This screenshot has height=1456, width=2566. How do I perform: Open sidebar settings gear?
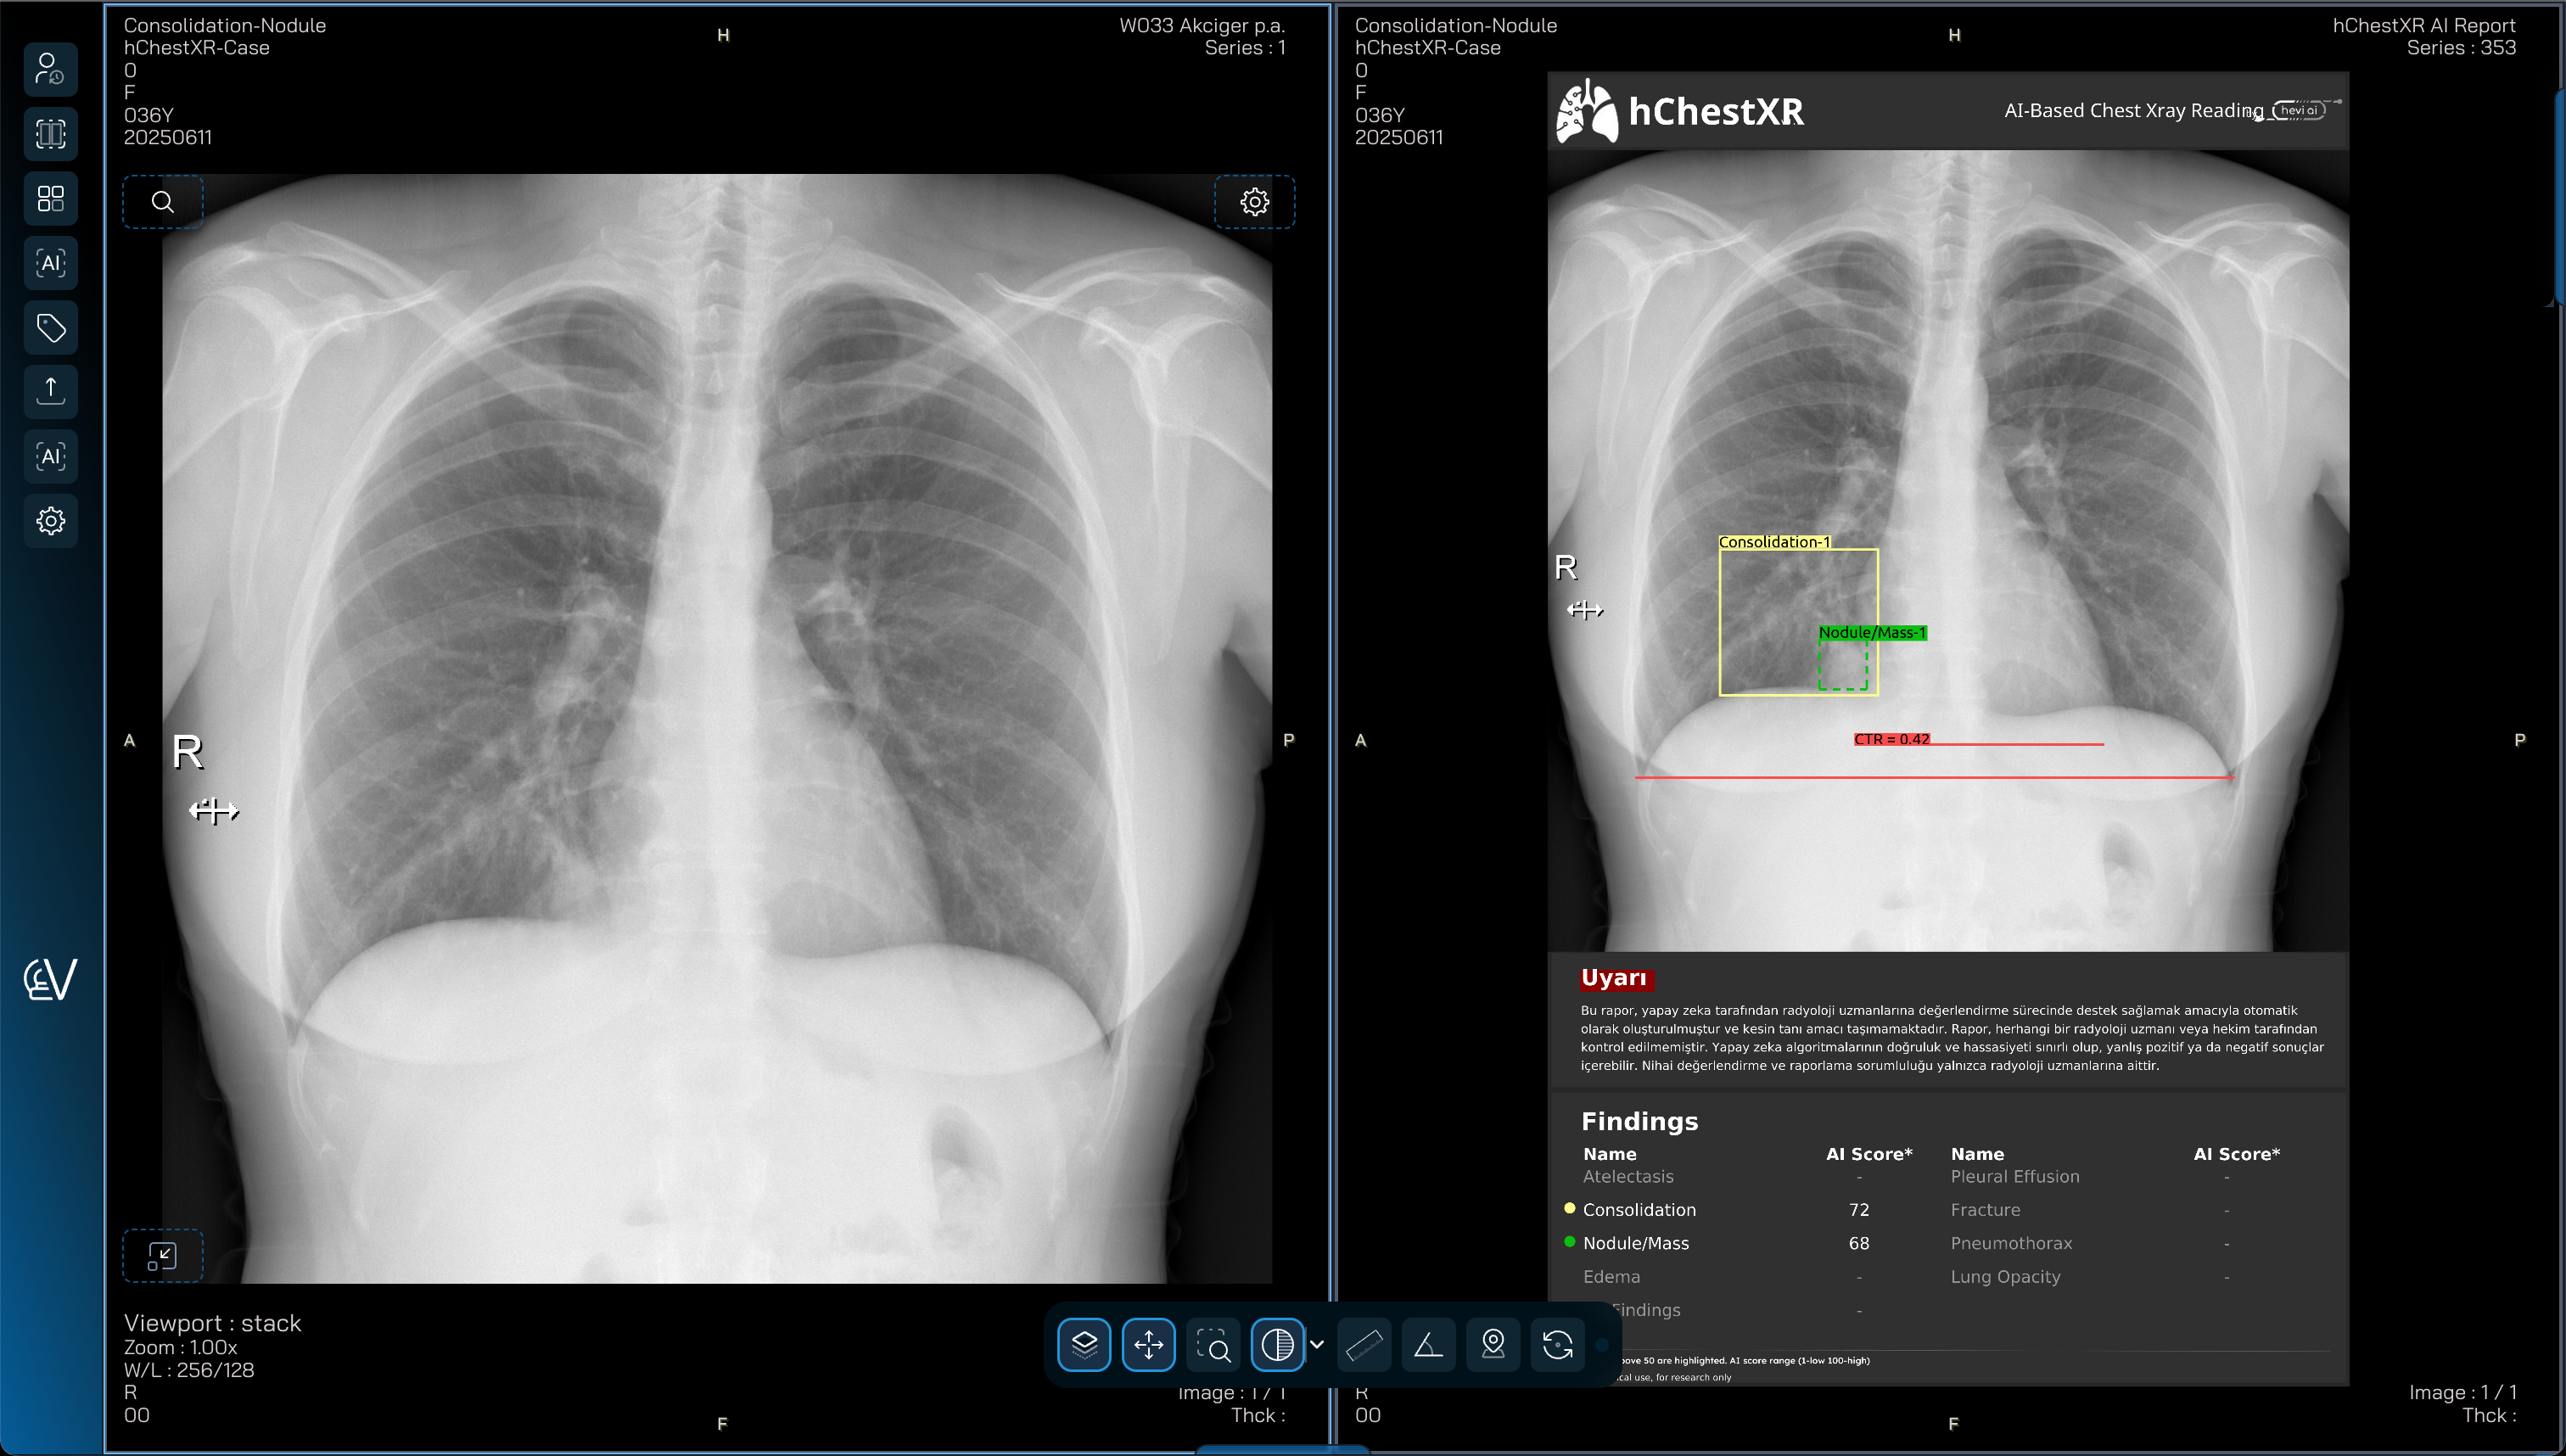50,520
